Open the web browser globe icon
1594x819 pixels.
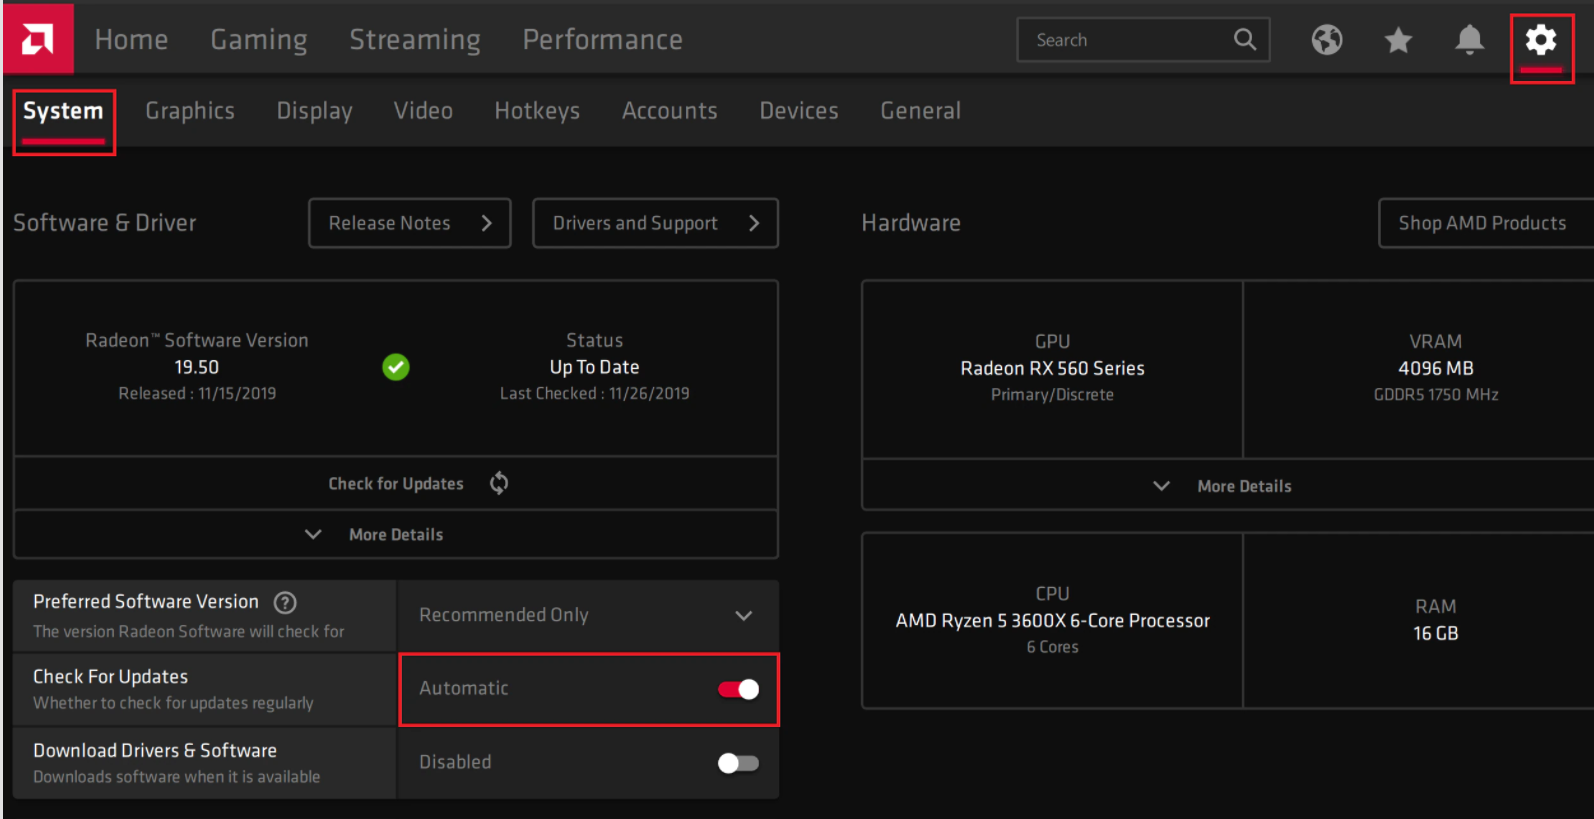[x=1327, y=40]
